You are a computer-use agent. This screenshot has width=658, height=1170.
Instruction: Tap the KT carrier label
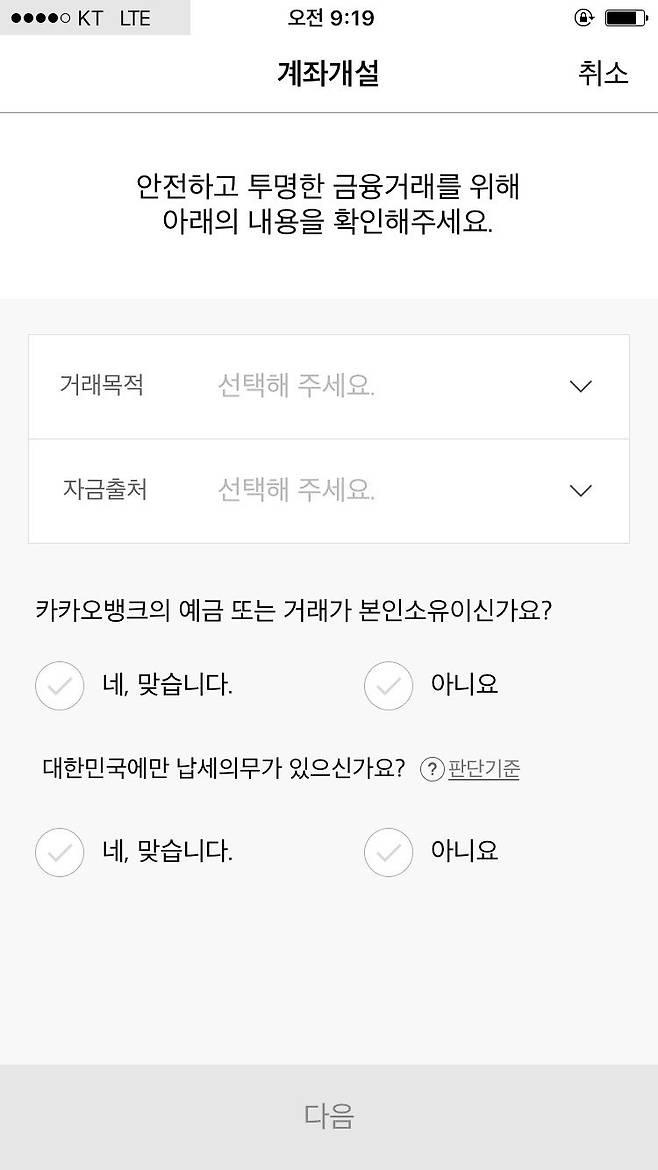tap(89, 18)
